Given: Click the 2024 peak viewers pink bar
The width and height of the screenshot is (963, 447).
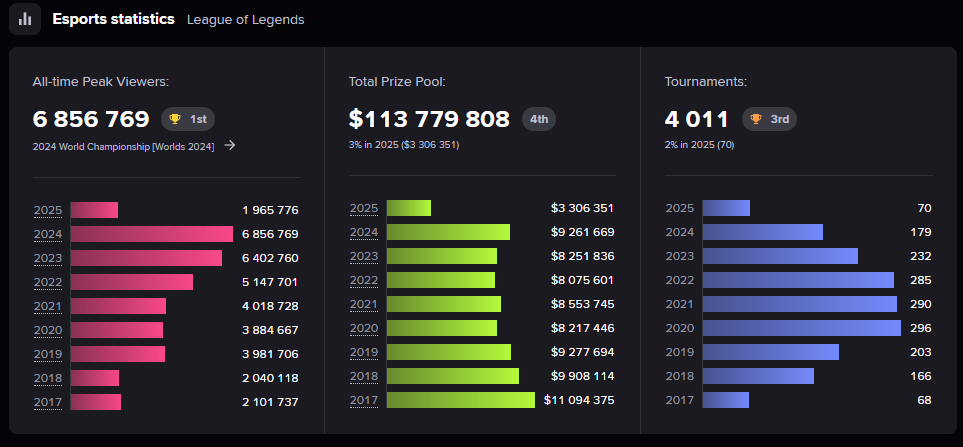Looking at the screenshot, I should pos(151,234).
